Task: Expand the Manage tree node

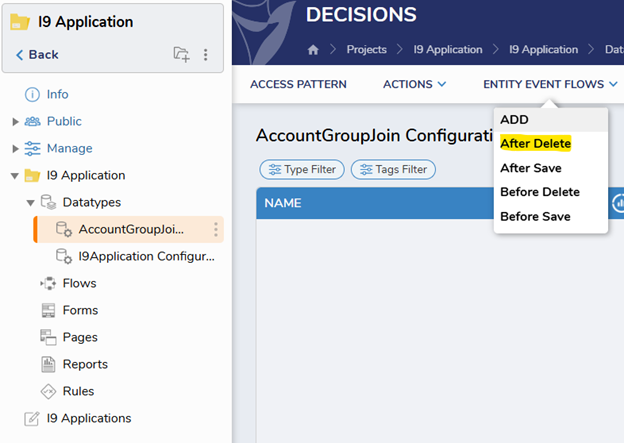Action: point(15,149)
